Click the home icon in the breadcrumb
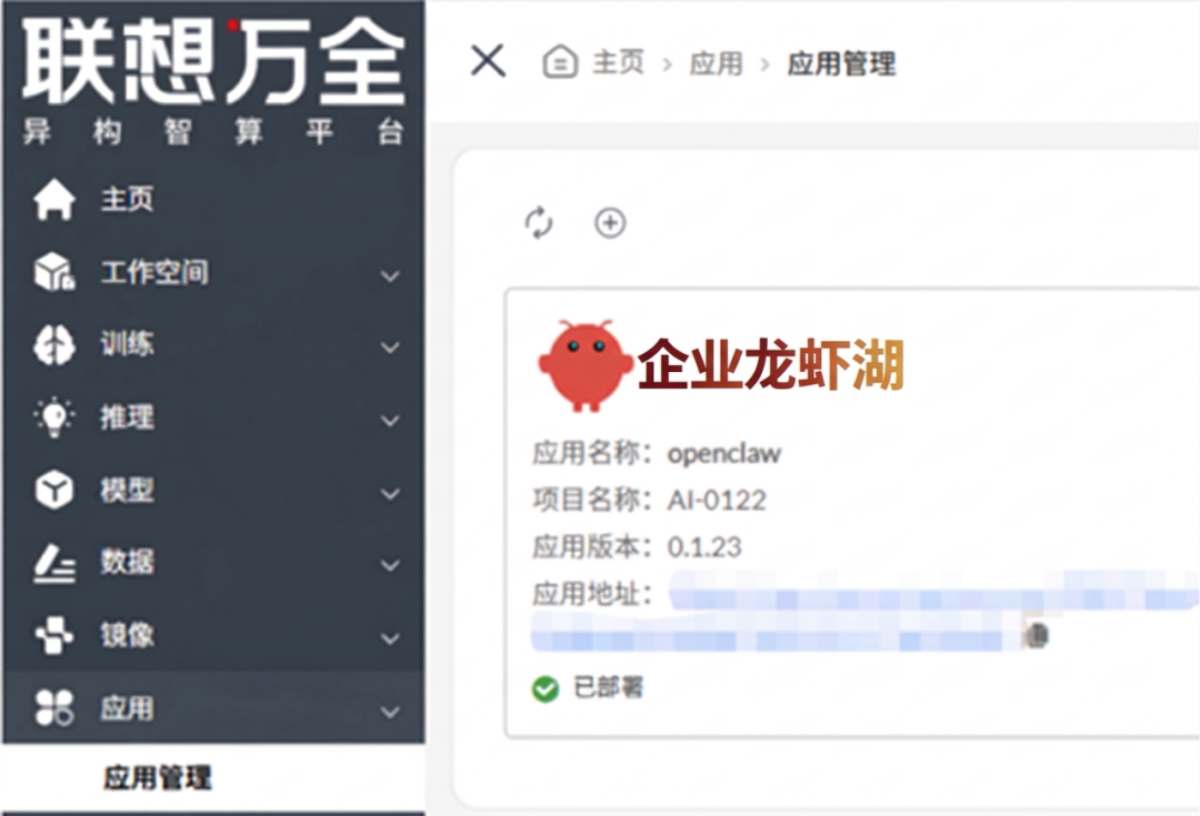The image size is (1200, 816). tap(561, 63)
